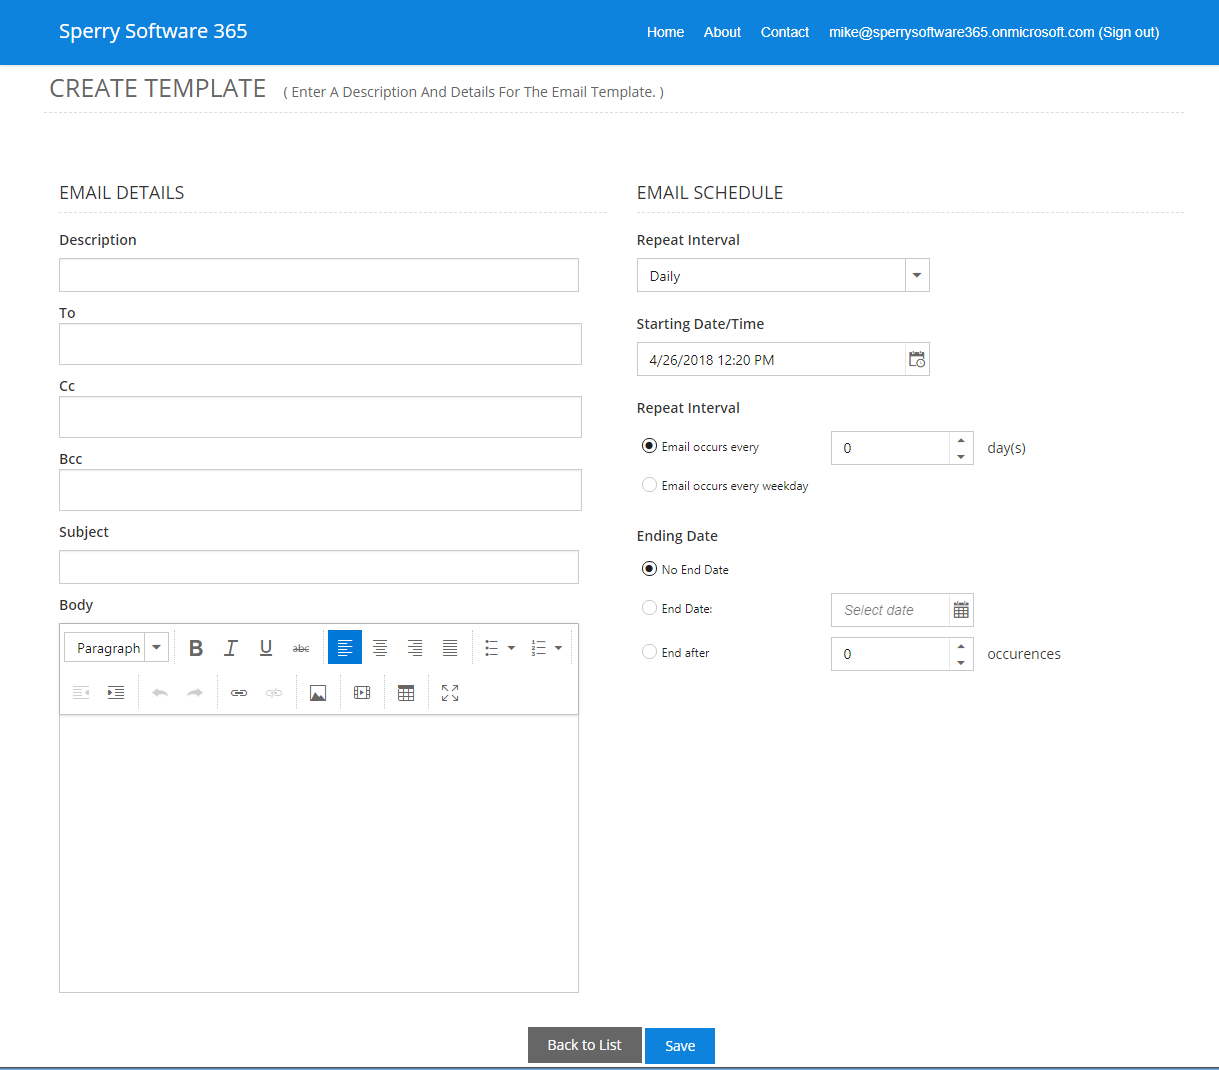This screenshot has width=1219, height=1070.
Task: Choose the 'No End Date' radio button
Action: tap(649, 569)
